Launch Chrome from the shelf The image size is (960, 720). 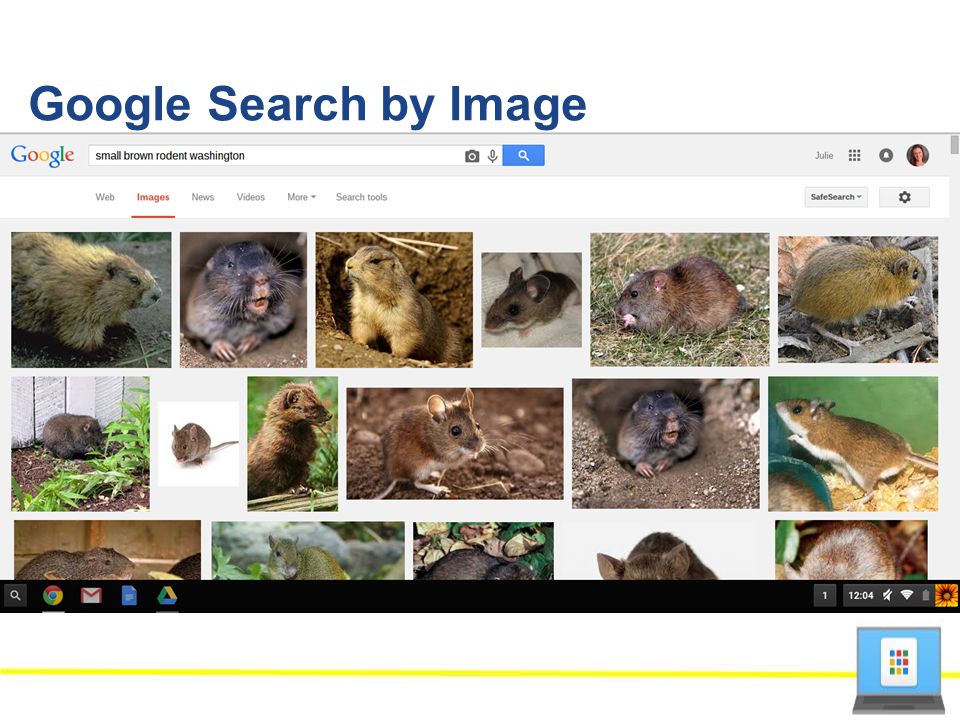point(53,595)
